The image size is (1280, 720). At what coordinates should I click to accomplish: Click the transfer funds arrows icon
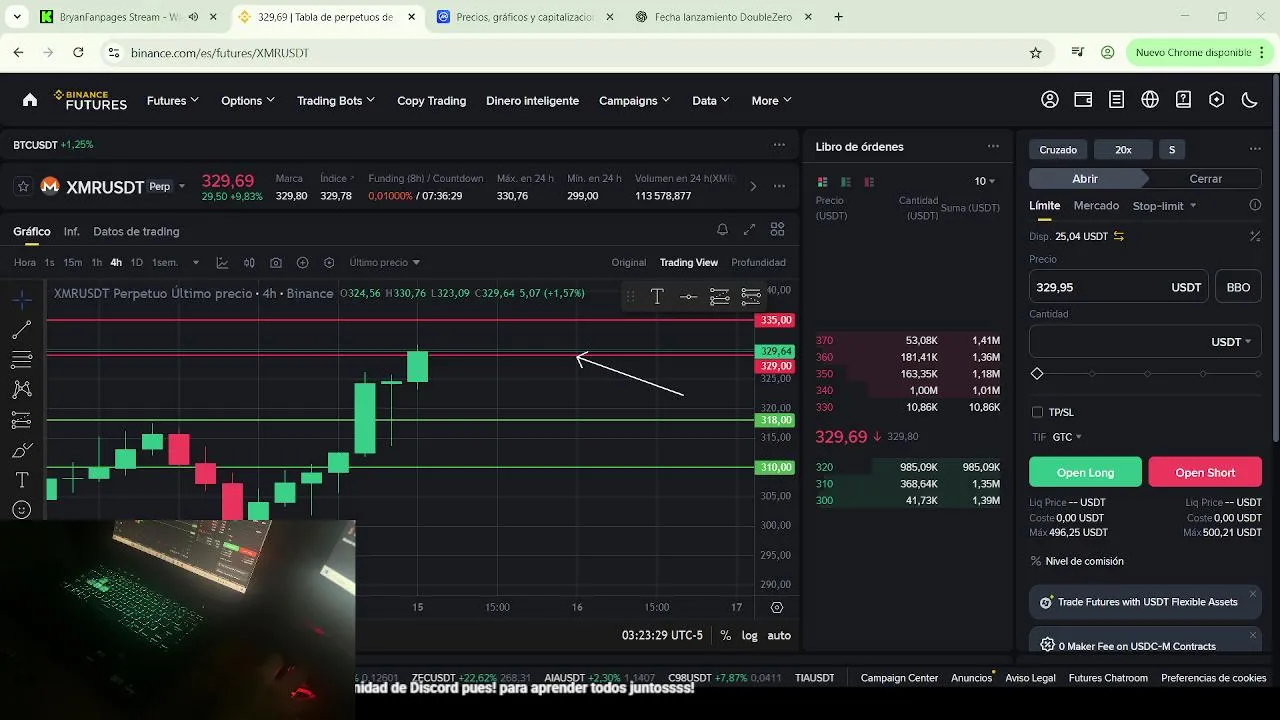click(1119, 236)
